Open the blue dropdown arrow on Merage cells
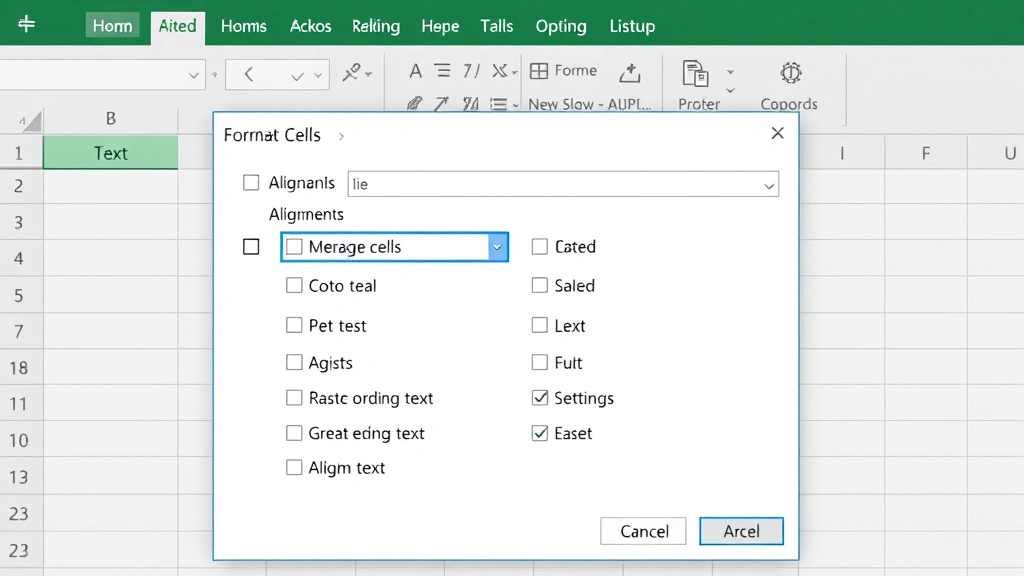 click(497, 246)
